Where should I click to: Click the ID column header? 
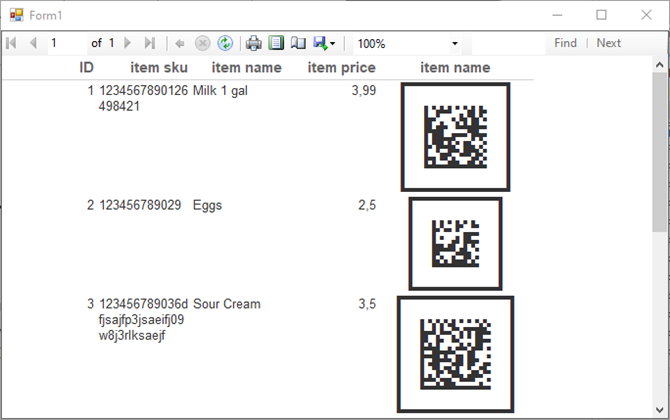(x=86, y=68)
